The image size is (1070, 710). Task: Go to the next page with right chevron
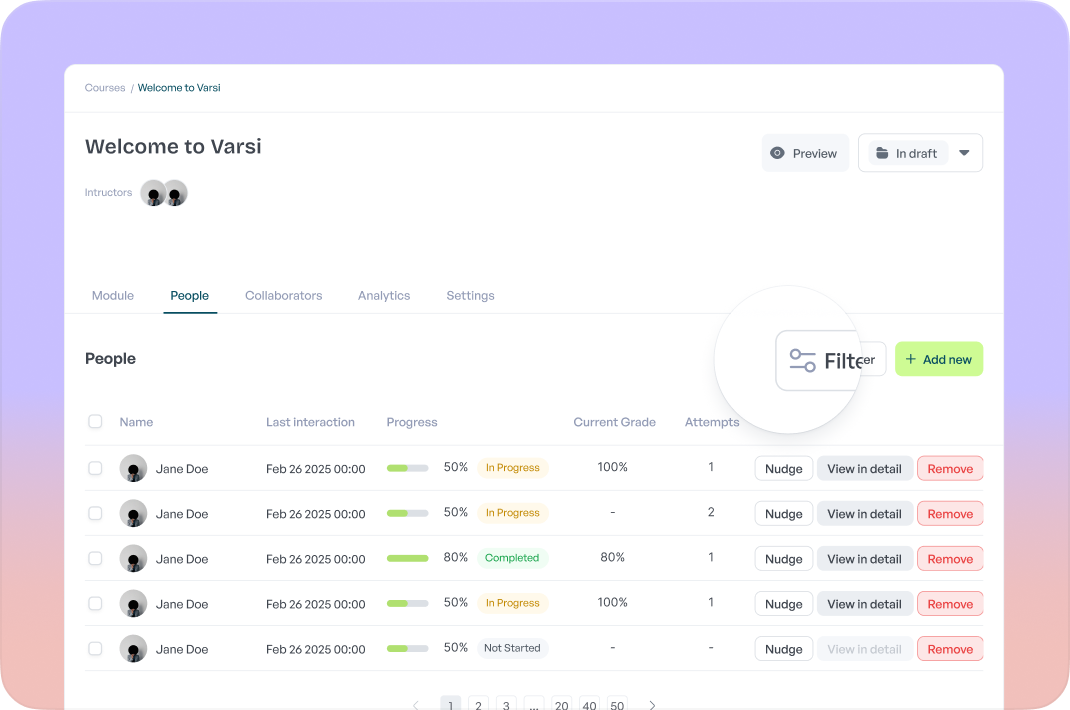pyautogui.click(x=652, y=705)
